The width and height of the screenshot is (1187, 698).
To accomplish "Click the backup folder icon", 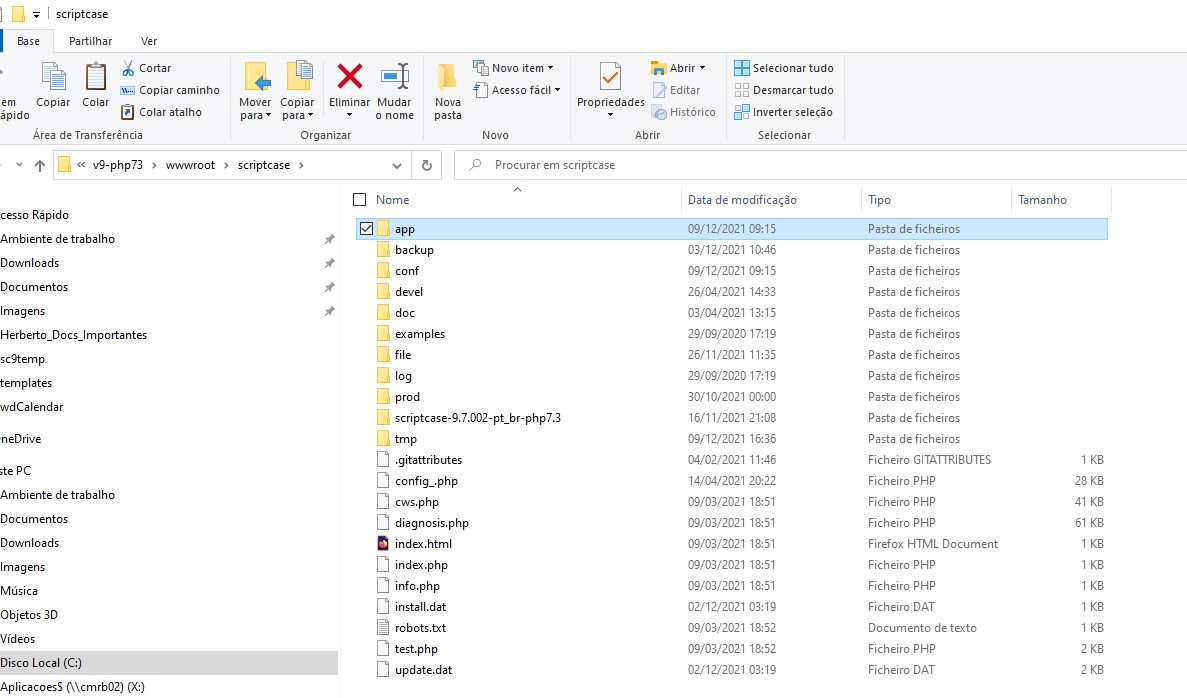I will [x=383, y=250].
